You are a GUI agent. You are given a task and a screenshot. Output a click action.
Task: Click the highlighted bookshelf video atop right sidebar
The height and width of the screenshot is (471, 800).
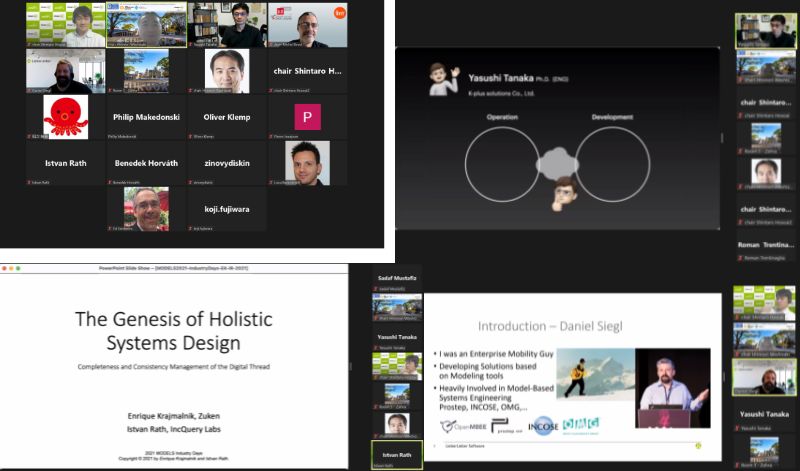(x=765, y=31)
